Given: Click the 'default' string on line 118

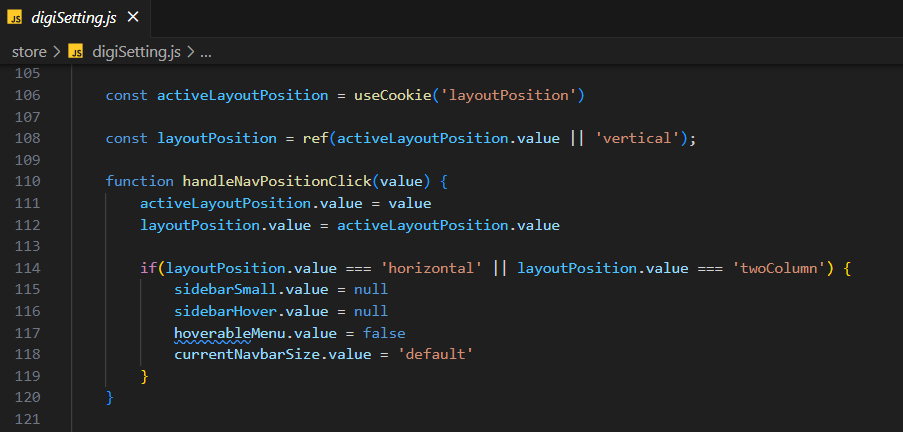Looking at the screenshot, I should [x=435, y=354].
